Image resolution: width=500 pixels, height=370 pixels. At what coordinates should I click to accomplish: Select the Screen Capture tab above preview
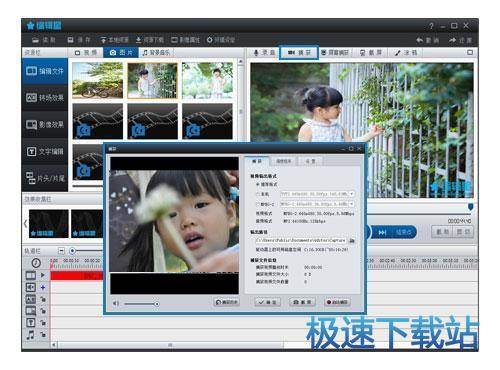pyautogui.click(x=335, y=53)
